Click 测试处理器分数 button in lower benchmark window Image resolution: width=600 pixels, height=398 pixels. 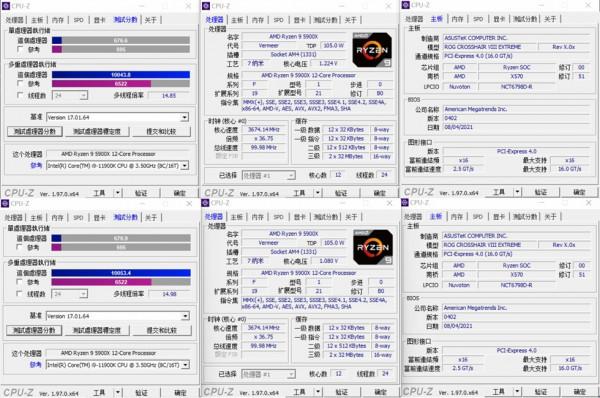[34, 330]
